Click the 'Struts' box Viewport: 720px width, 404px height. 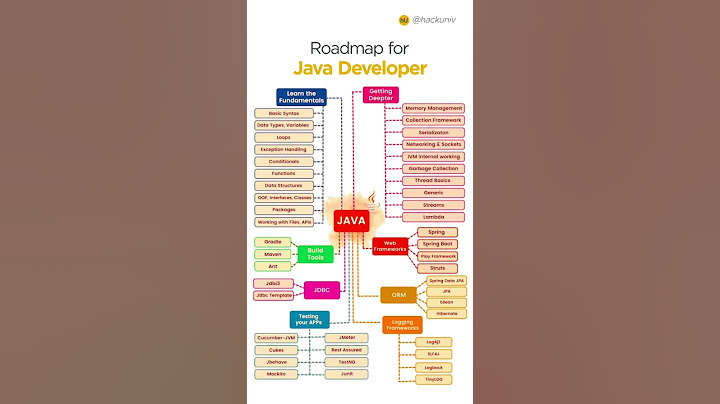437,268
